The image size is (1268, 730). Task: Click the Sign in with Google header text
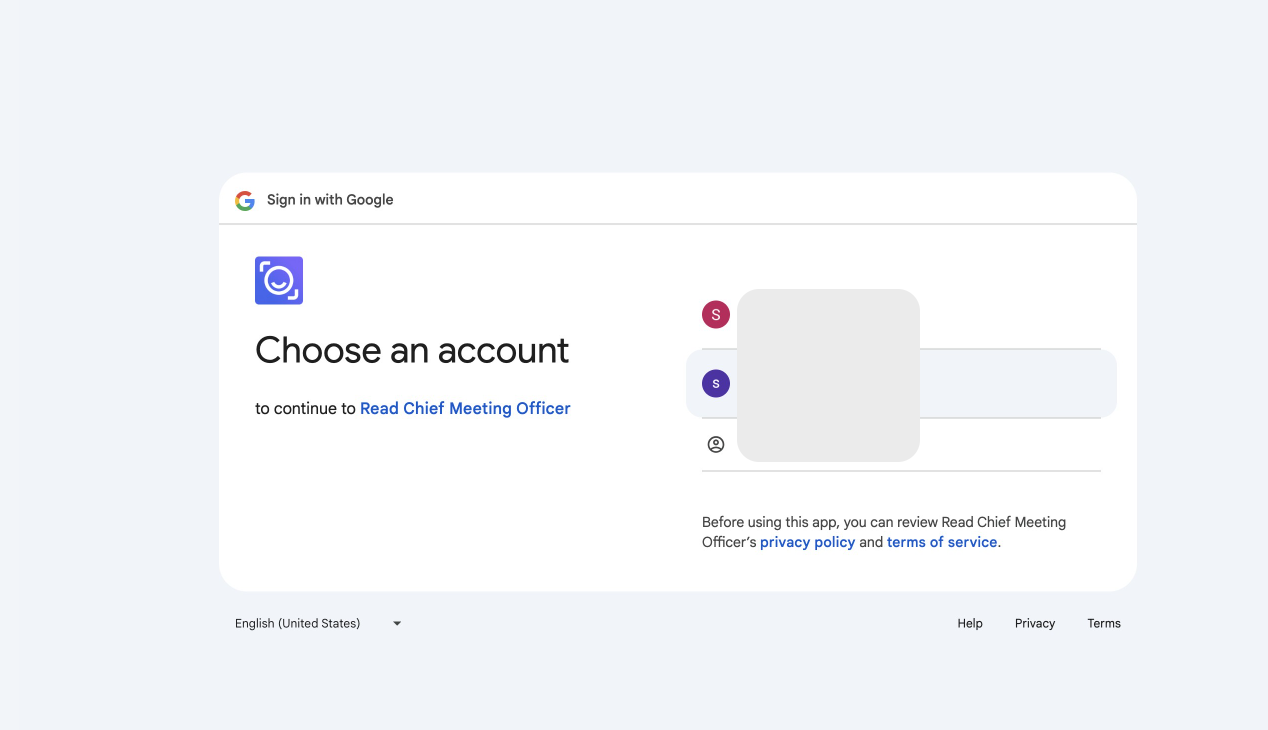click(x=330, y=200)
